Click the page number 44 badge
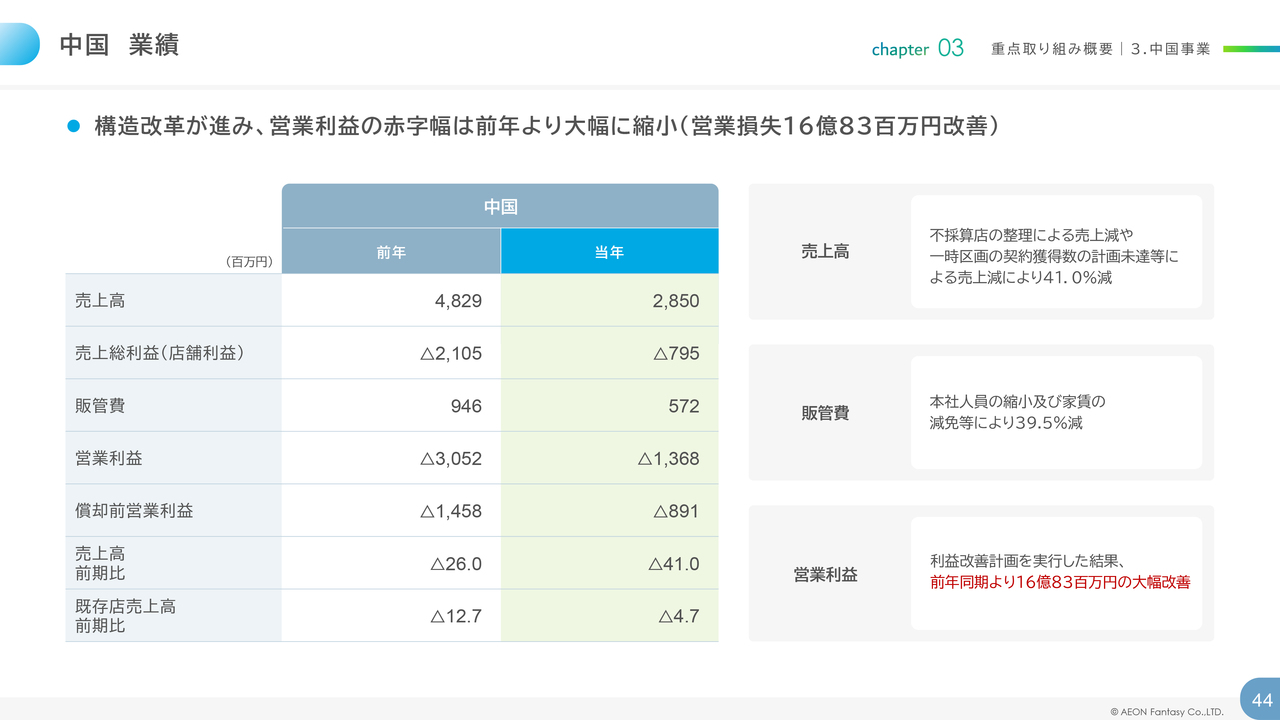This screenshot has width=1280, height=720. pyautogui.click(x=1261, y=699)
